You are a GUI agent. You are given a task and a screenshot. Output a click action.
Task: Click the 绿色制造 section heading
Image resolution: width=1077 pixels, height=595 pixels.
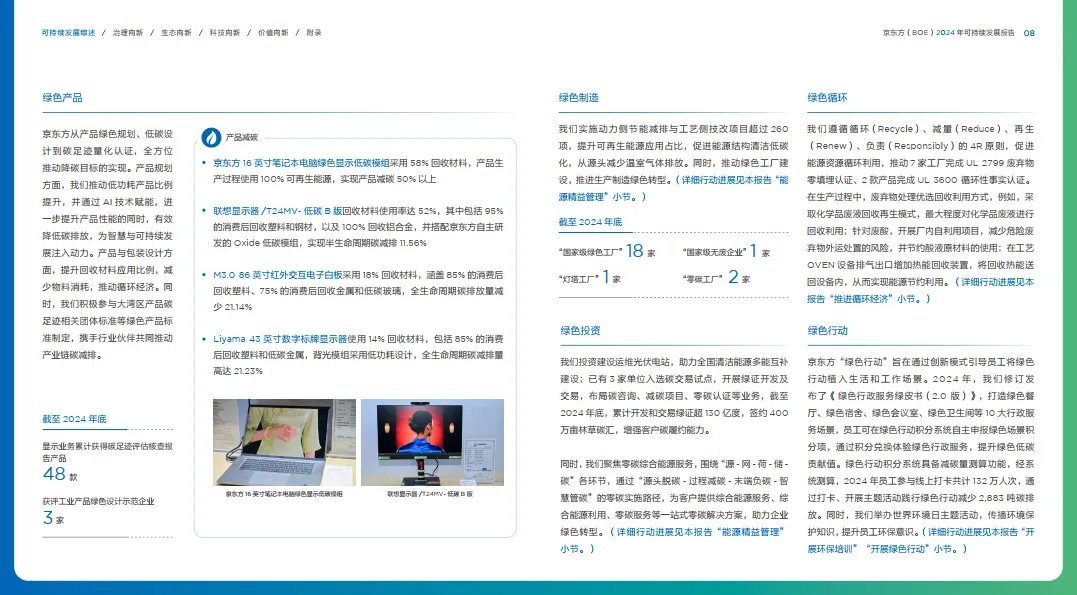pos(579,98)
